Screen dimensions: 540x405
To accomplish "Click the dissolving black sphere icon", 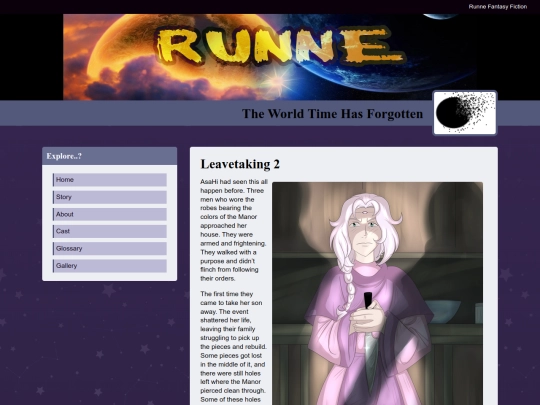I will coord(465,113).
